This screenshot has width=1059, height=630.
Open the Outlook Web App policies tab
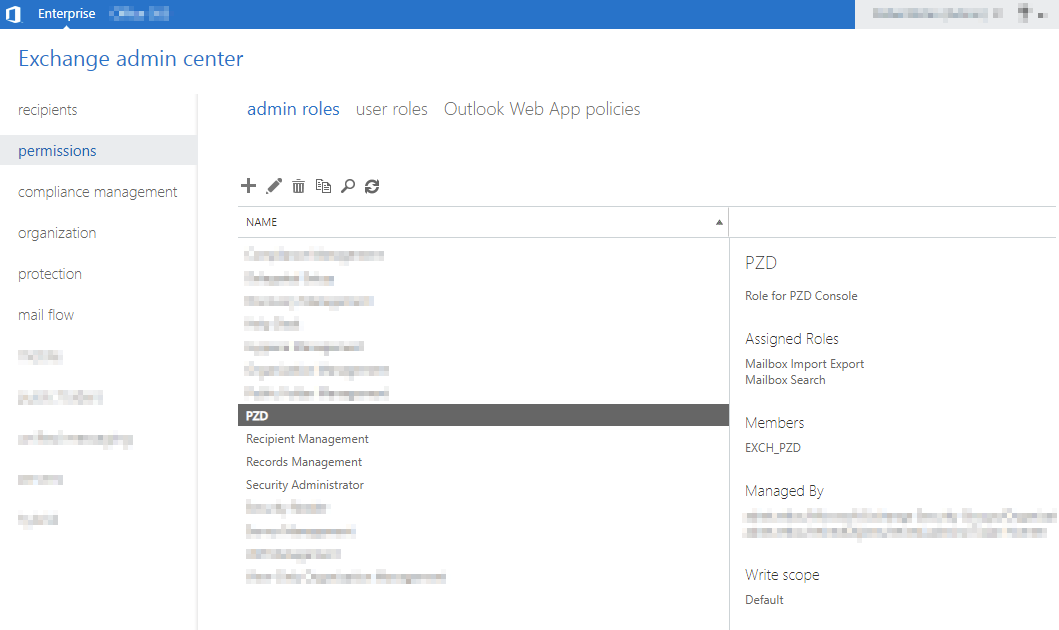[x=542, y=109]
